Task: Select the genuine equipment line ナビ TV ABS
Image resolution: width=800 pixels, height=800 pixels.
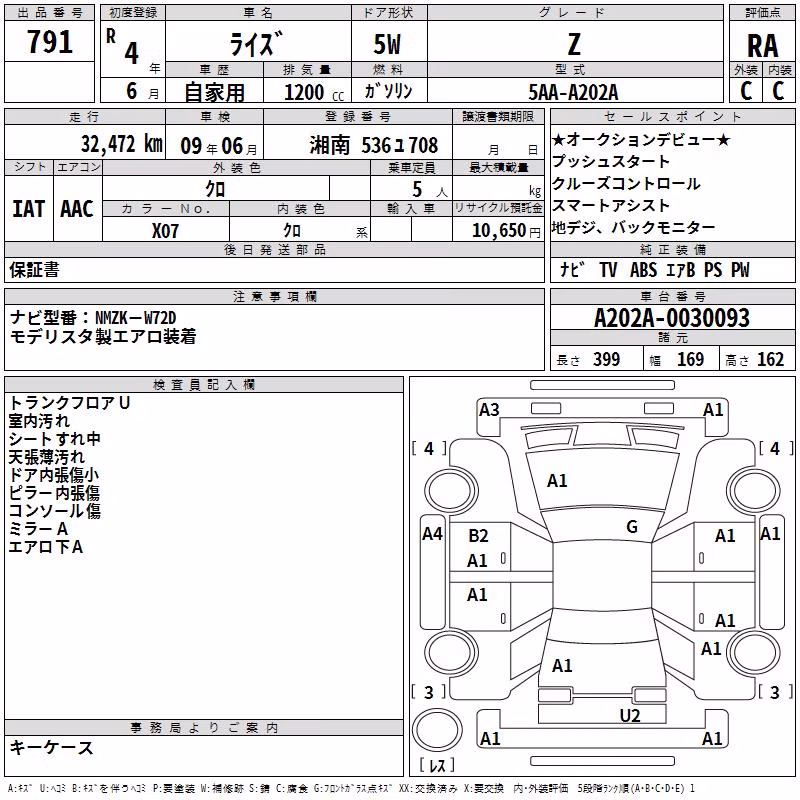Action: 655,269
